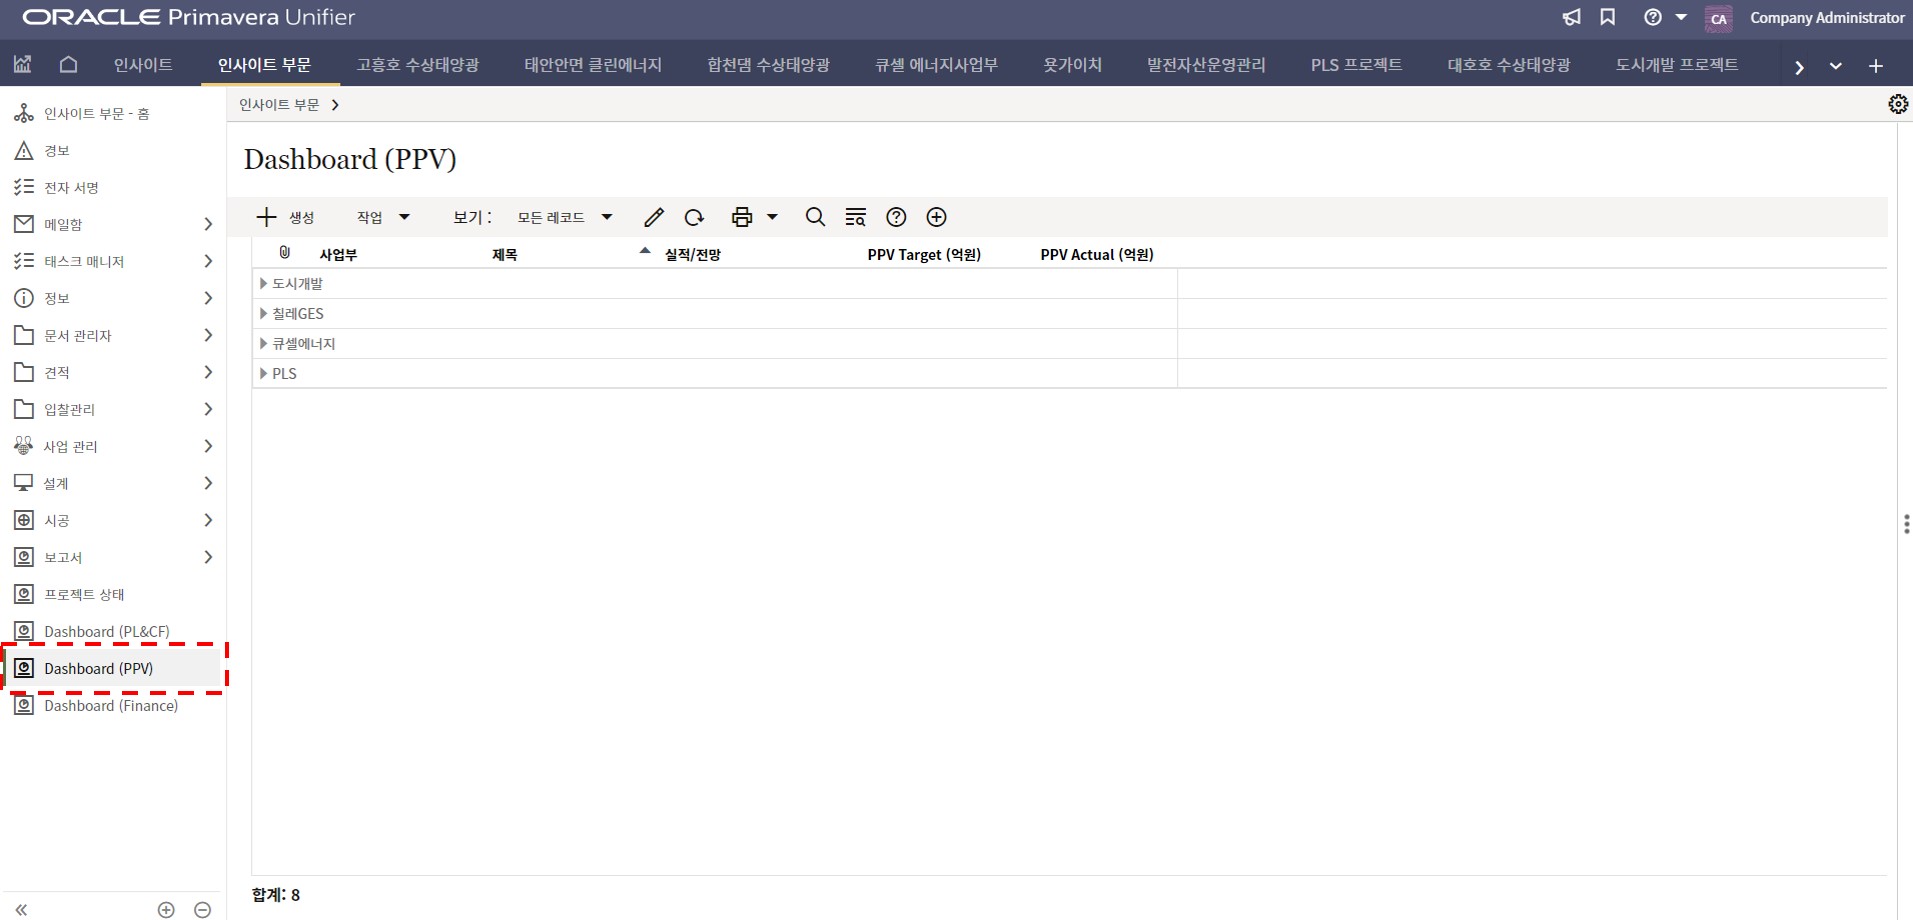Open the 모든 레코드 view dropdown
Image resolution: width=1913 pixels, height=920 pixels.
click(x=564, y=217)
